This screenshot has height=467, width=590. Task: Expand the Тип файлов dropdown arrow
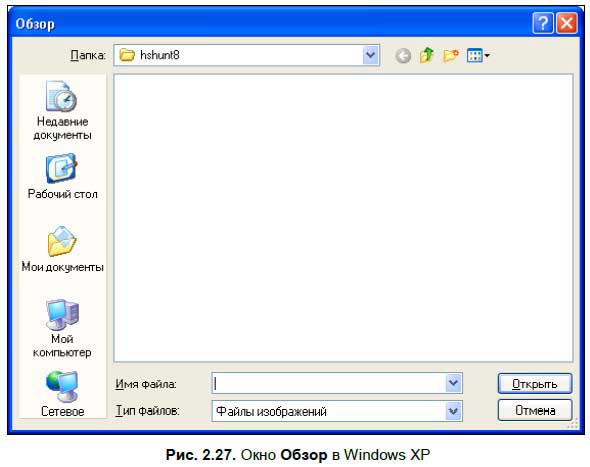453,411
